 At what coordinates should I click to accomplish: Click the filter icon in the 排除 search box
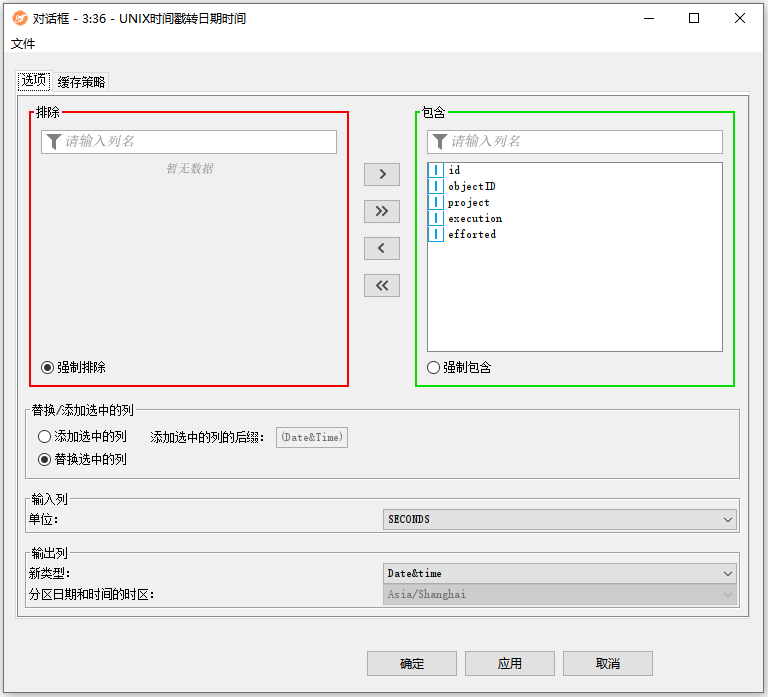tap(54, 142)
